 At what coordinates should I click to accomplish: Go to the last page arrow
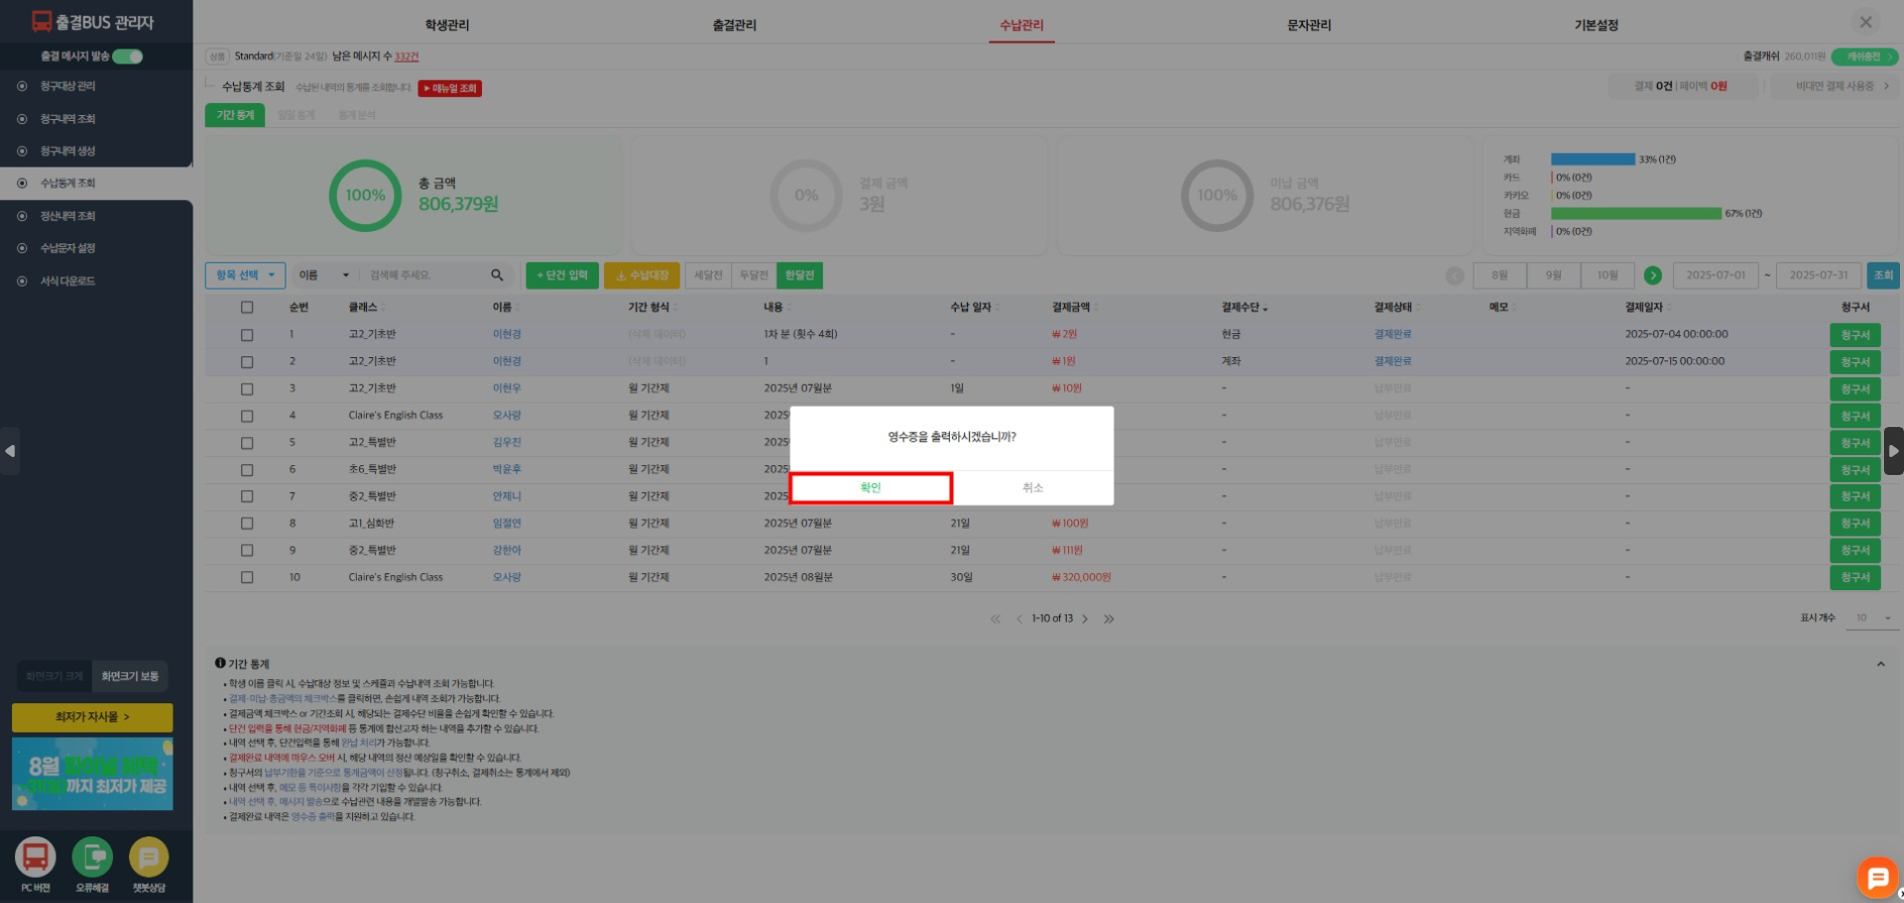coord(1109,619)
